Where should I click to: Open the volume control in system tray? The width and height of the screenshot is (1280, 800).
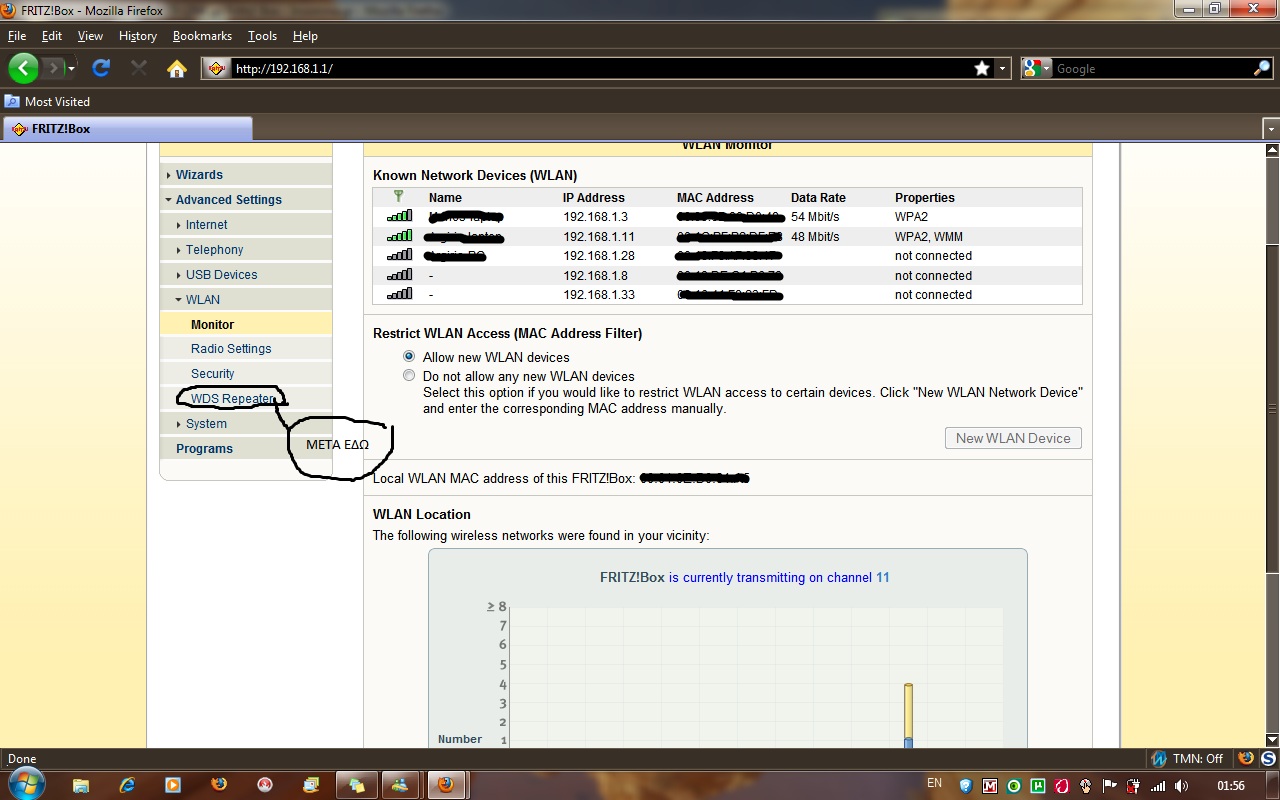(1181, 786)
